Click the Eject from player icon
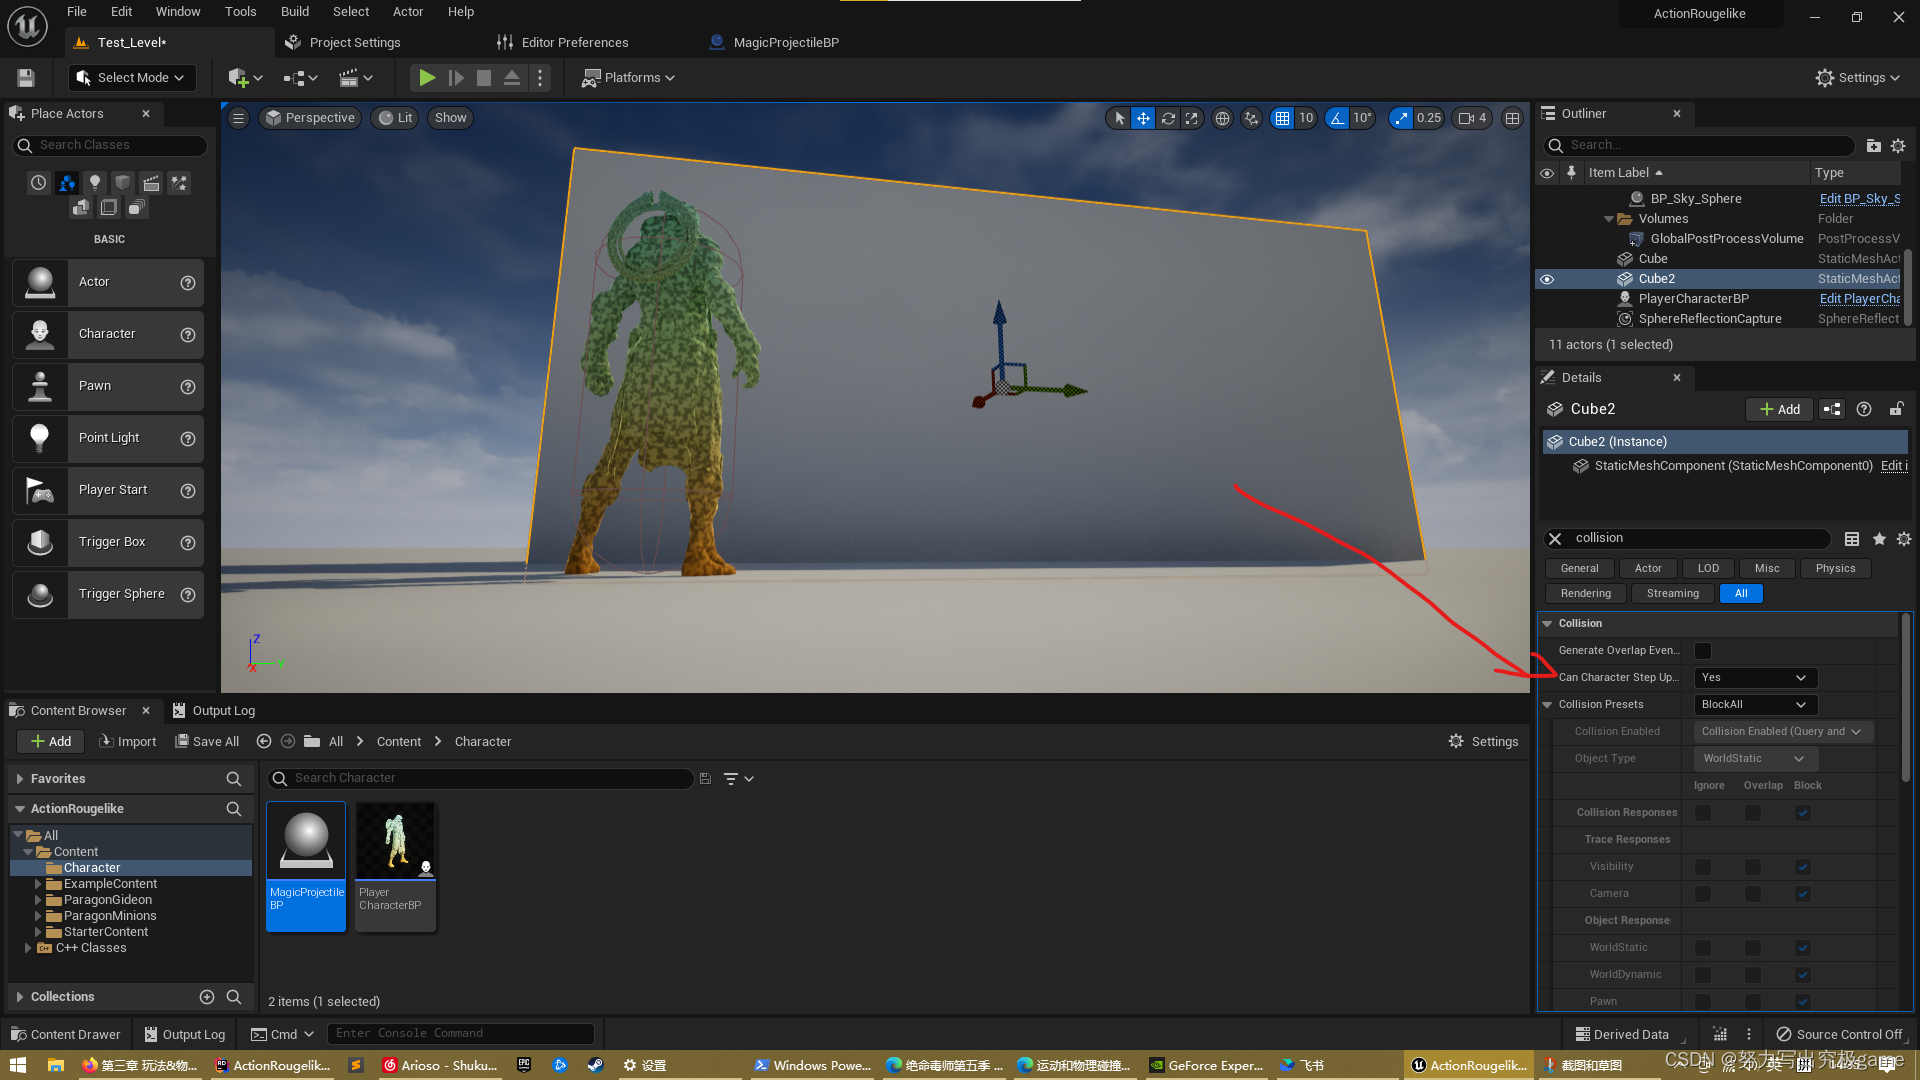 click(511, 78)
